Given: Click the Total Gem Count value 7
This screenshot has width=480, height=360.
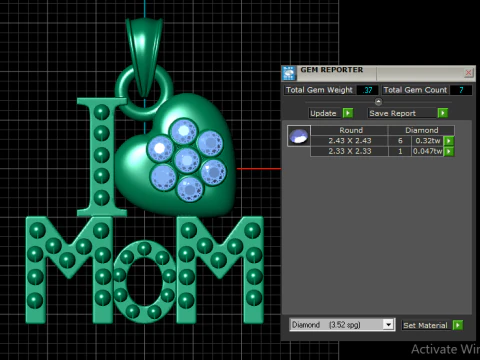Looking at the screenshot, I should point(461,90).
